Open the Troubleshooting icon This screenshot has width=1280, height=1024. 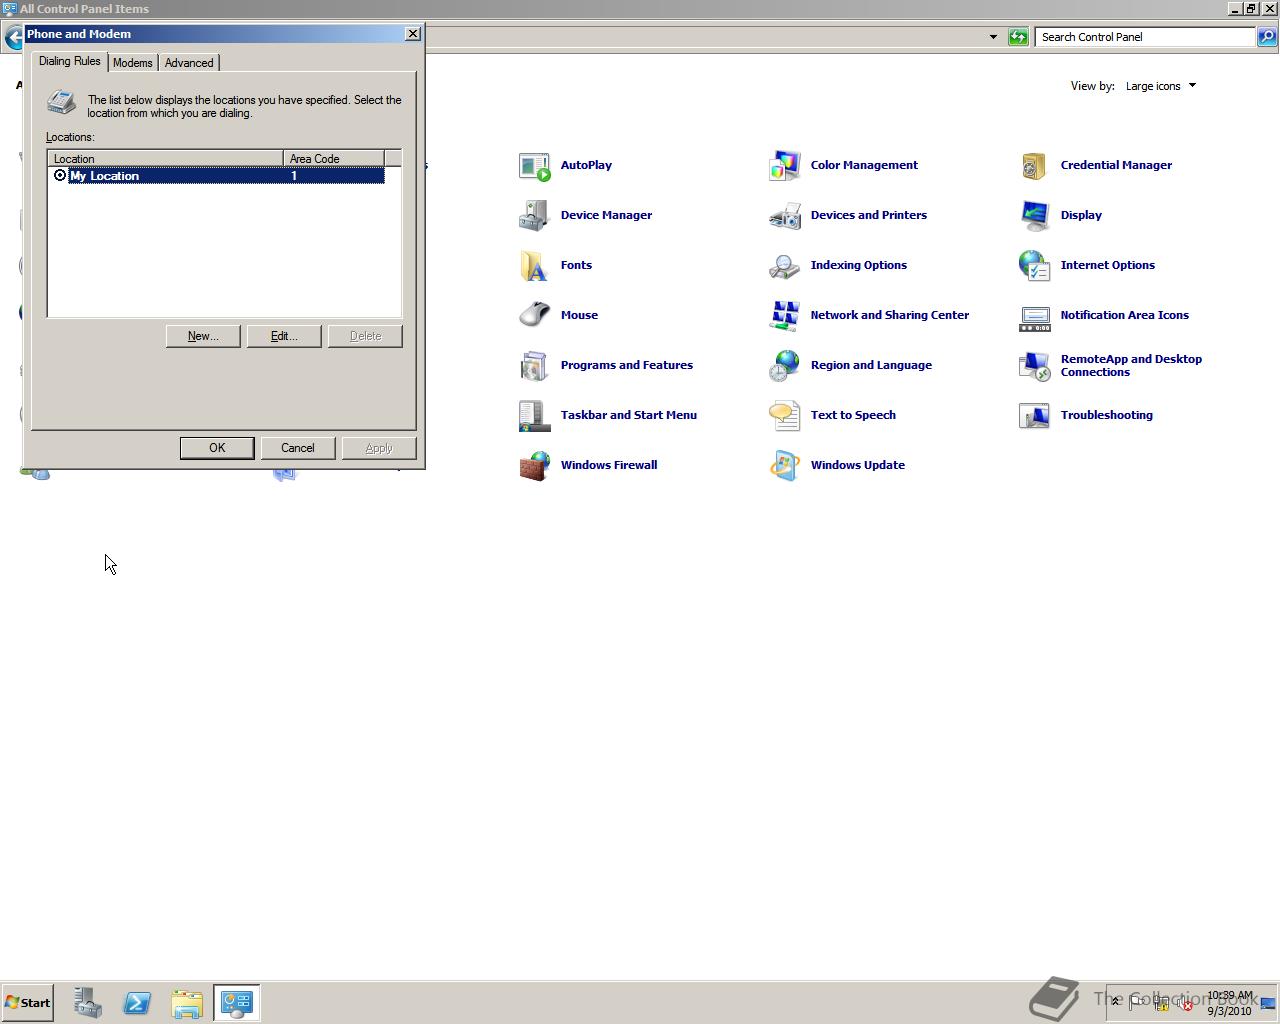1035,416
